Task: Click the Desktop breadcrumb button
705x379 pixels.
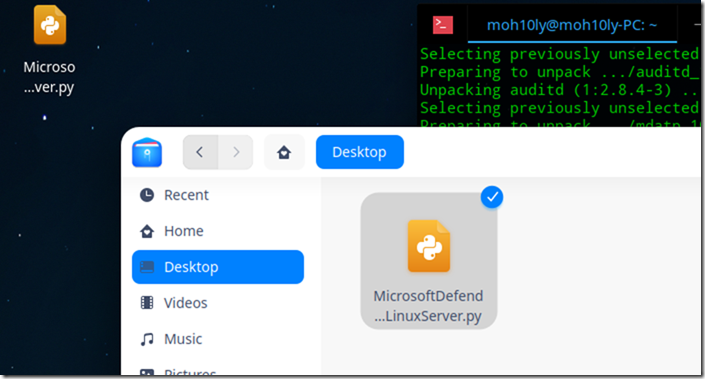Action: [360, 152]
